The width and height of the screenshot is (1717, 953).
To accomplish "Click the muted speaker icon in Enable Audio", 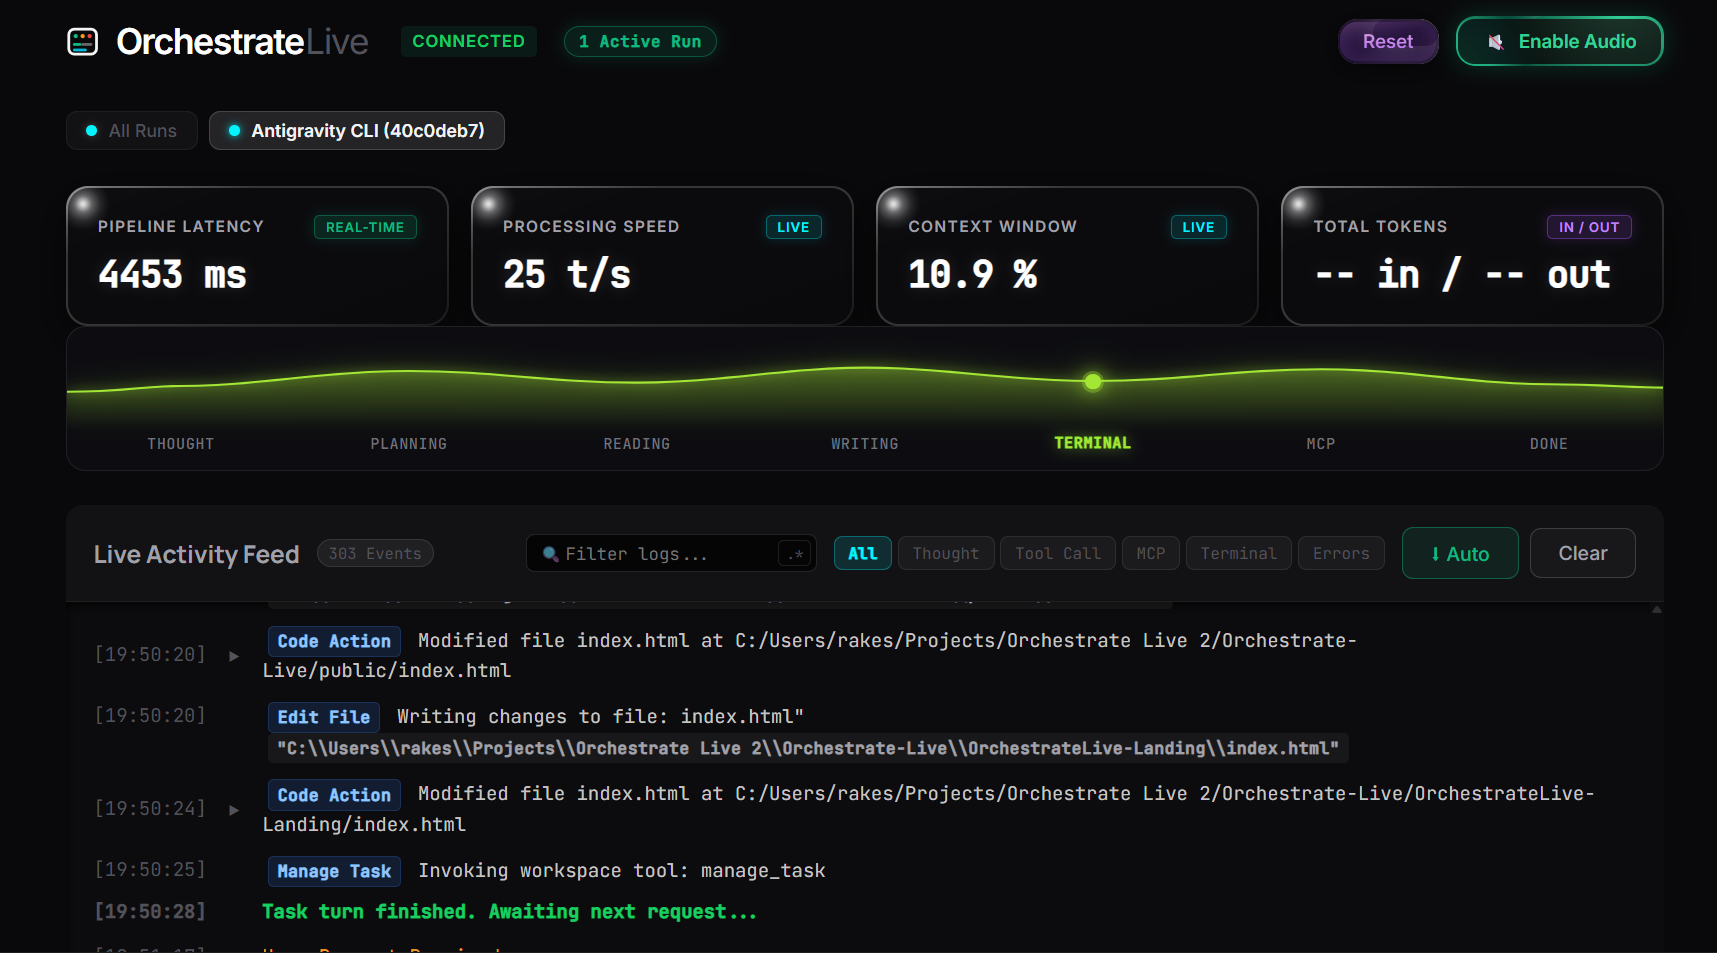I will click(x=1496, y=42).
